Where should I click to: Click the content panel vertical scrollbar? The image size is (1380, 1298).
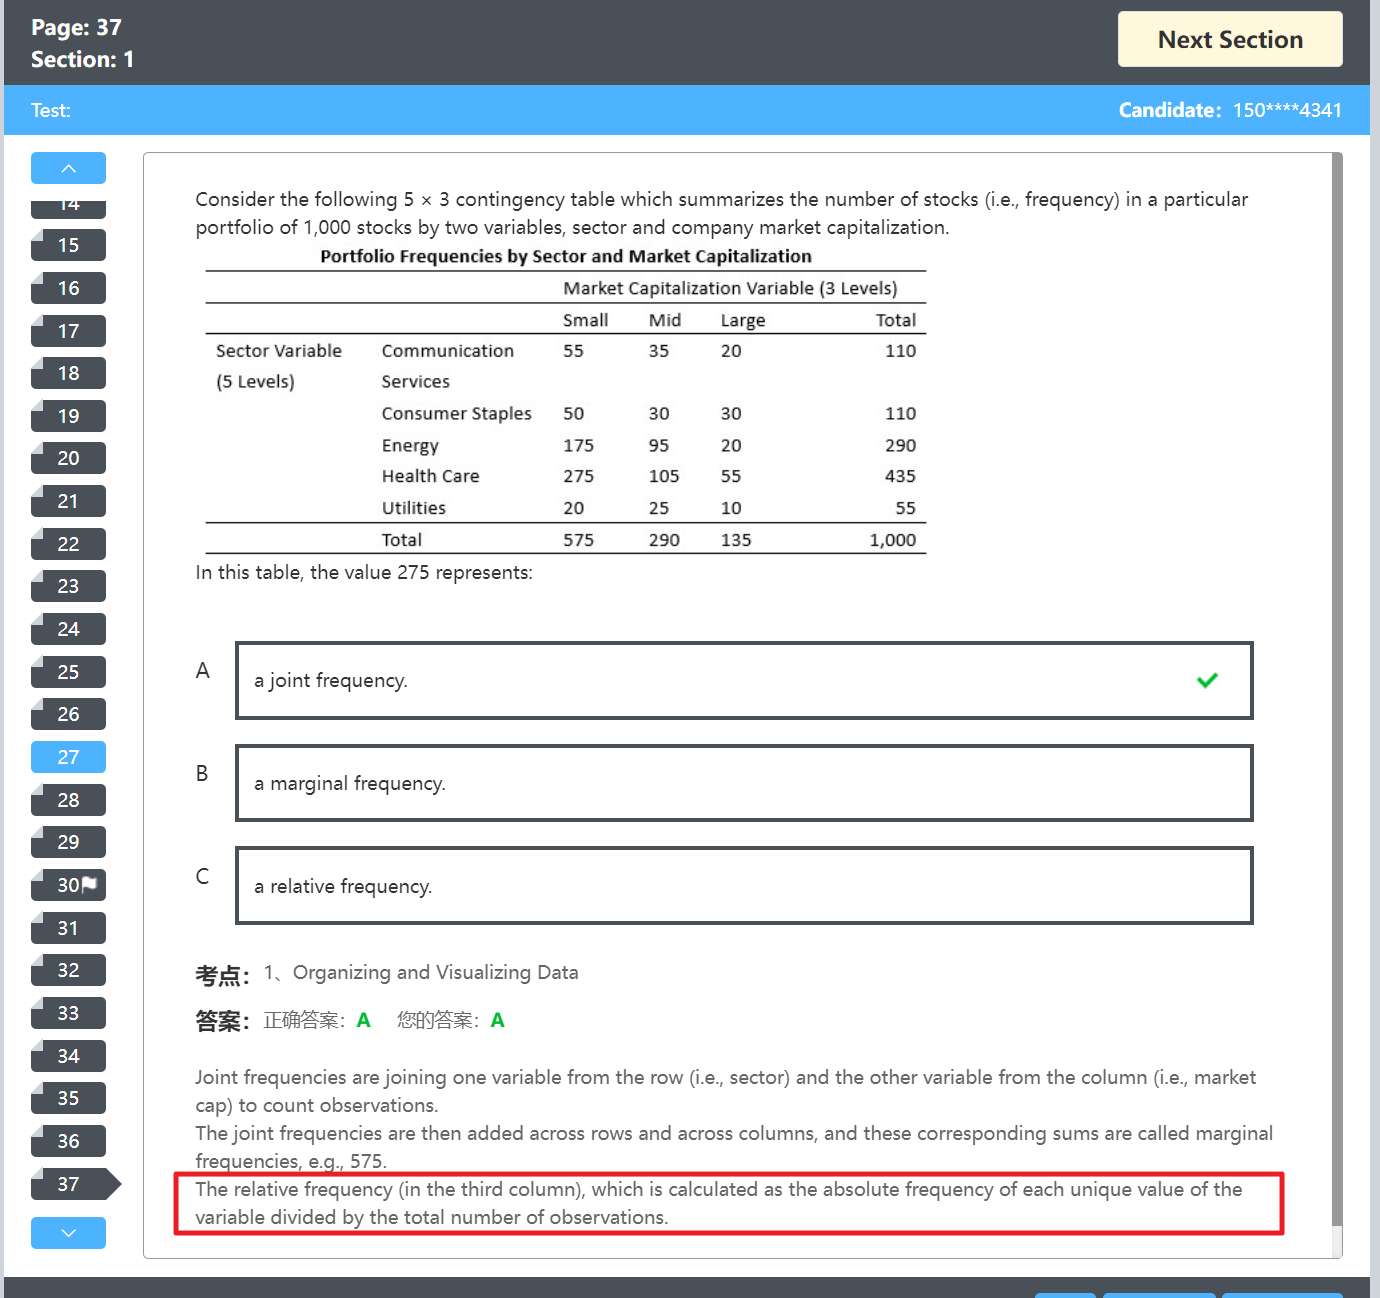(1337, 690)
